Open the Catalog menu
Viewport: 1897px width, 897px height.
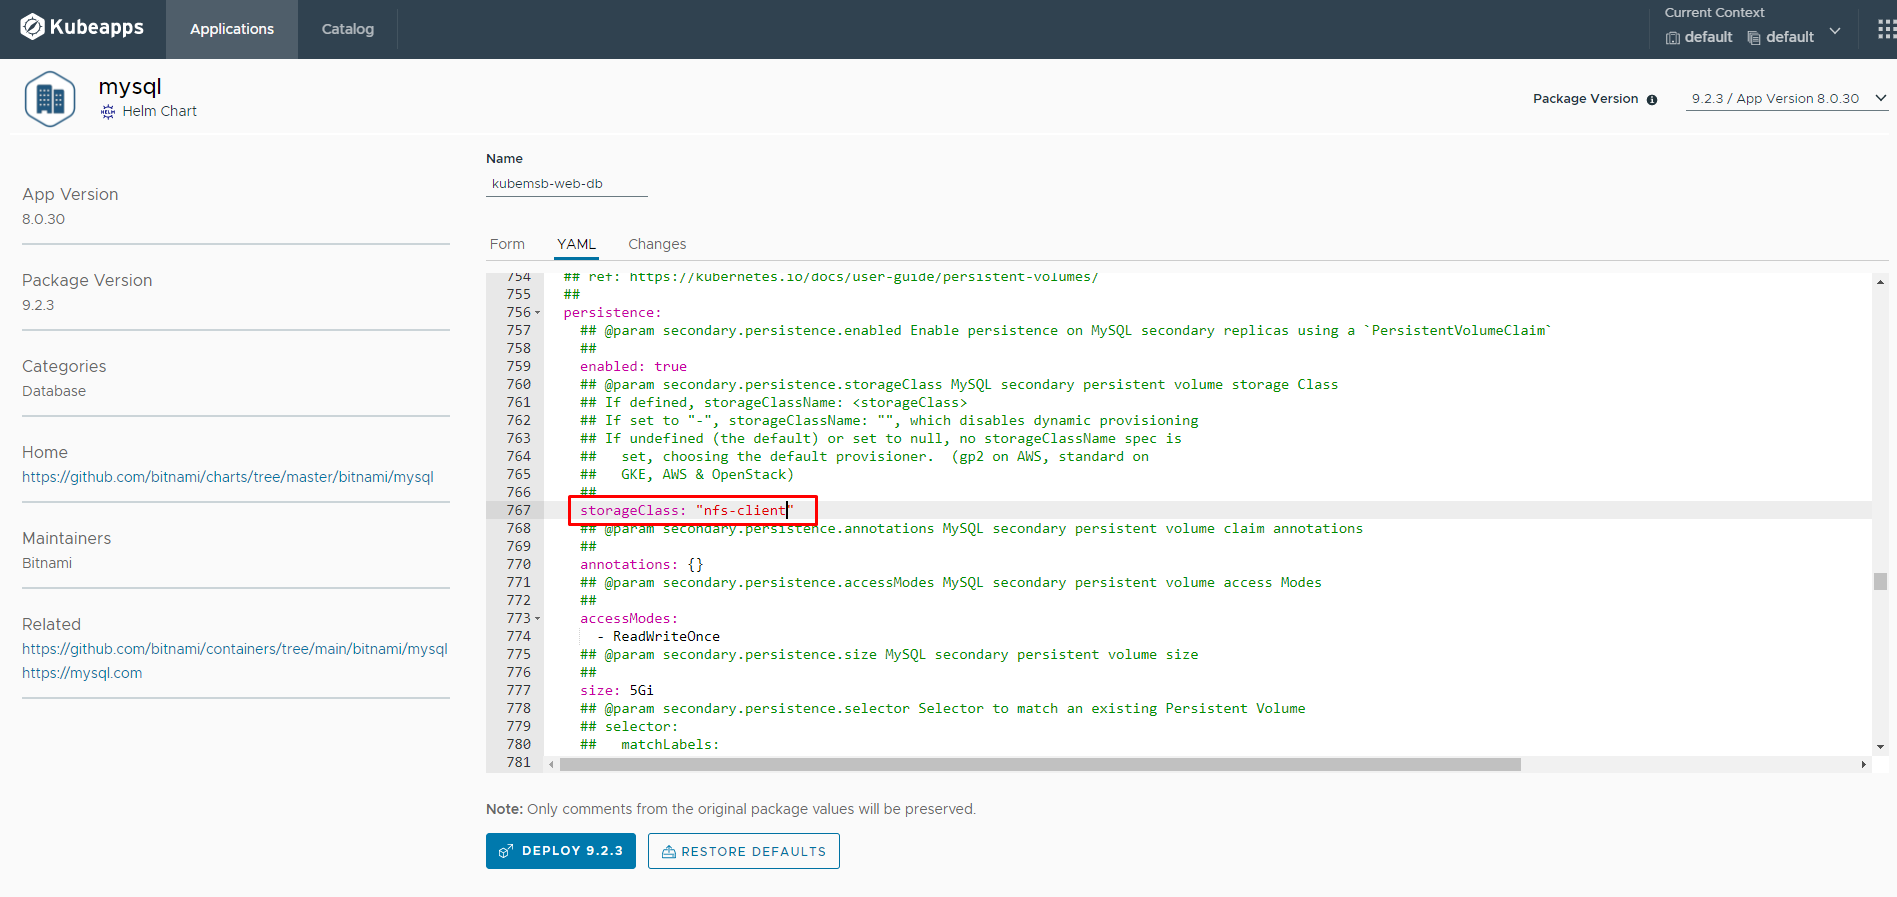[x=348, y=29]
